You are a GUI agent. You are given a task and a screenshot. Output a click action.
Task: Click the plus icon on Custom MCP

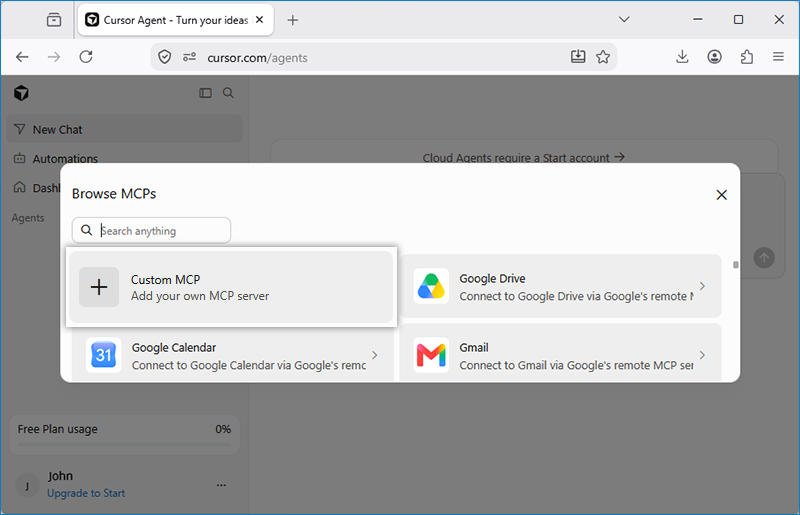(99, 287)
